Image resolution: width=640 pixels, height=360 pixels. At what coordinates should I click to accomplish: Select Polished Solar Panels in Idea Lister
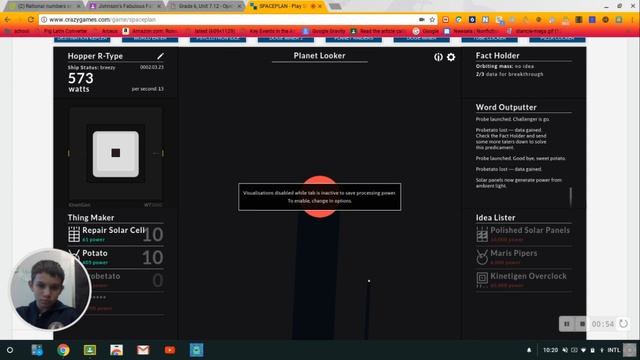click(524, 234)
